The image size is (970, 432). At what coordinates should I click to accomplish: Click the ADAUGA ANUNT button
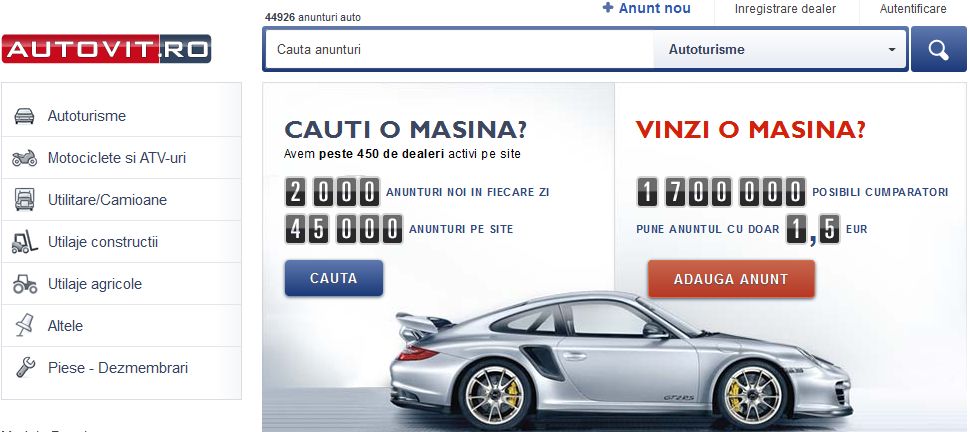tap(731, 279)
